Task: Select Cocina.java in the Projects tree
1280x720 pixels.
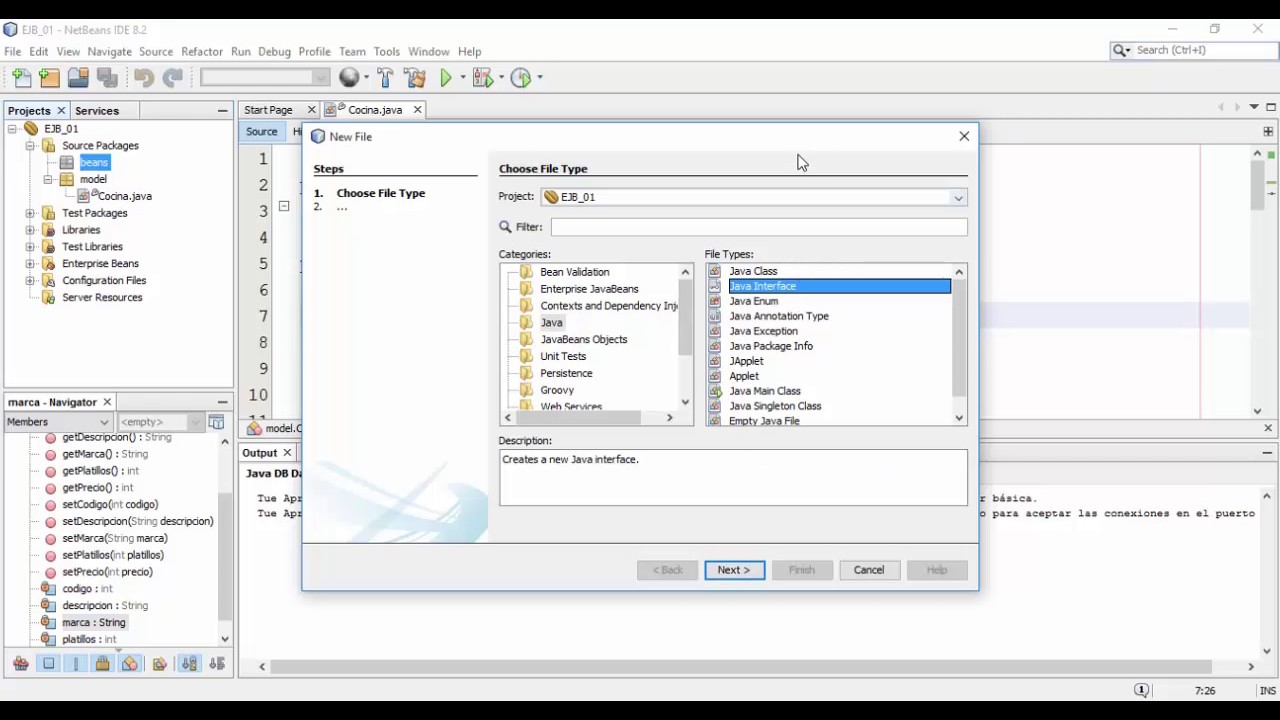Action: 124,196
